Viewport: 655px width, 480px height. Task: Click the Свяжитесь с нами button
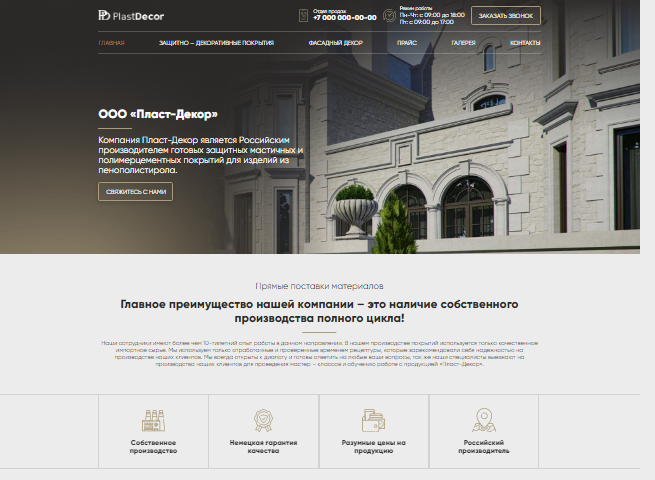[136, 192]
